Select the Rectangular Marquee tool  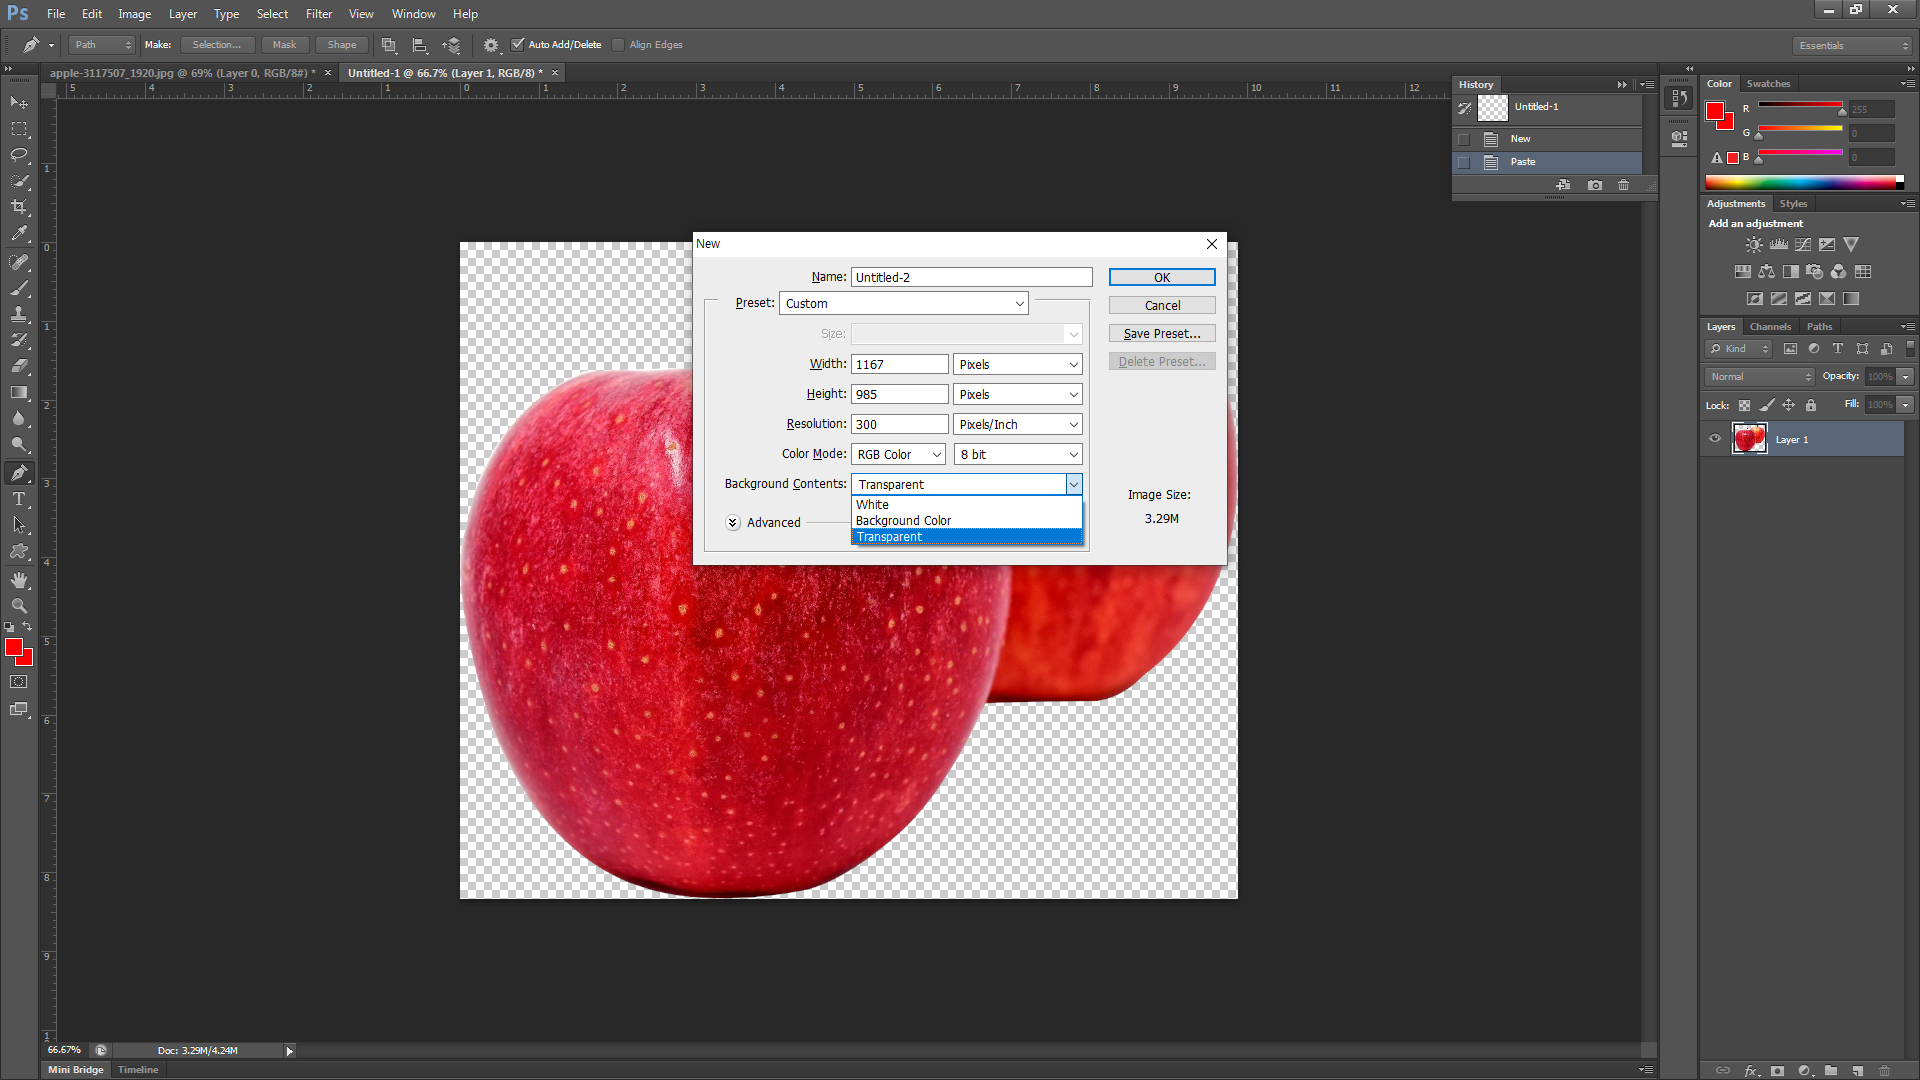click(x=19, y=129)
